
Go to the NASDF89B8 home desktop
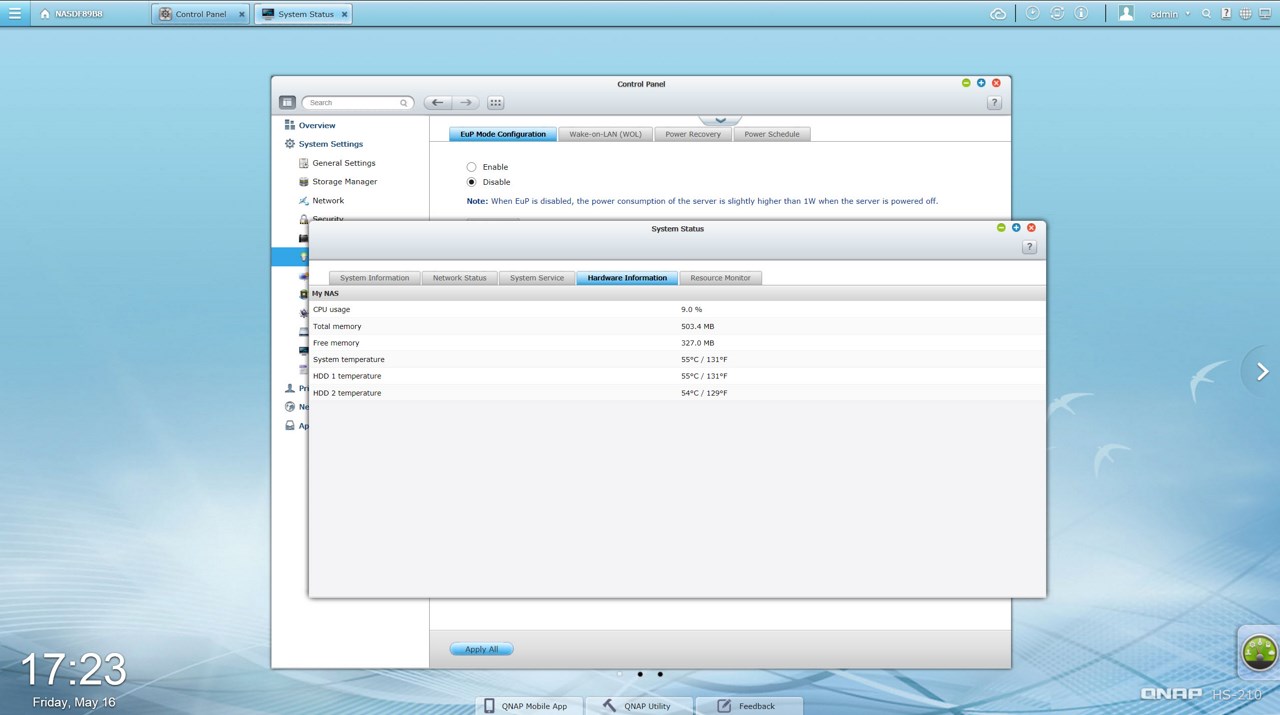click(x=72, y=14)
